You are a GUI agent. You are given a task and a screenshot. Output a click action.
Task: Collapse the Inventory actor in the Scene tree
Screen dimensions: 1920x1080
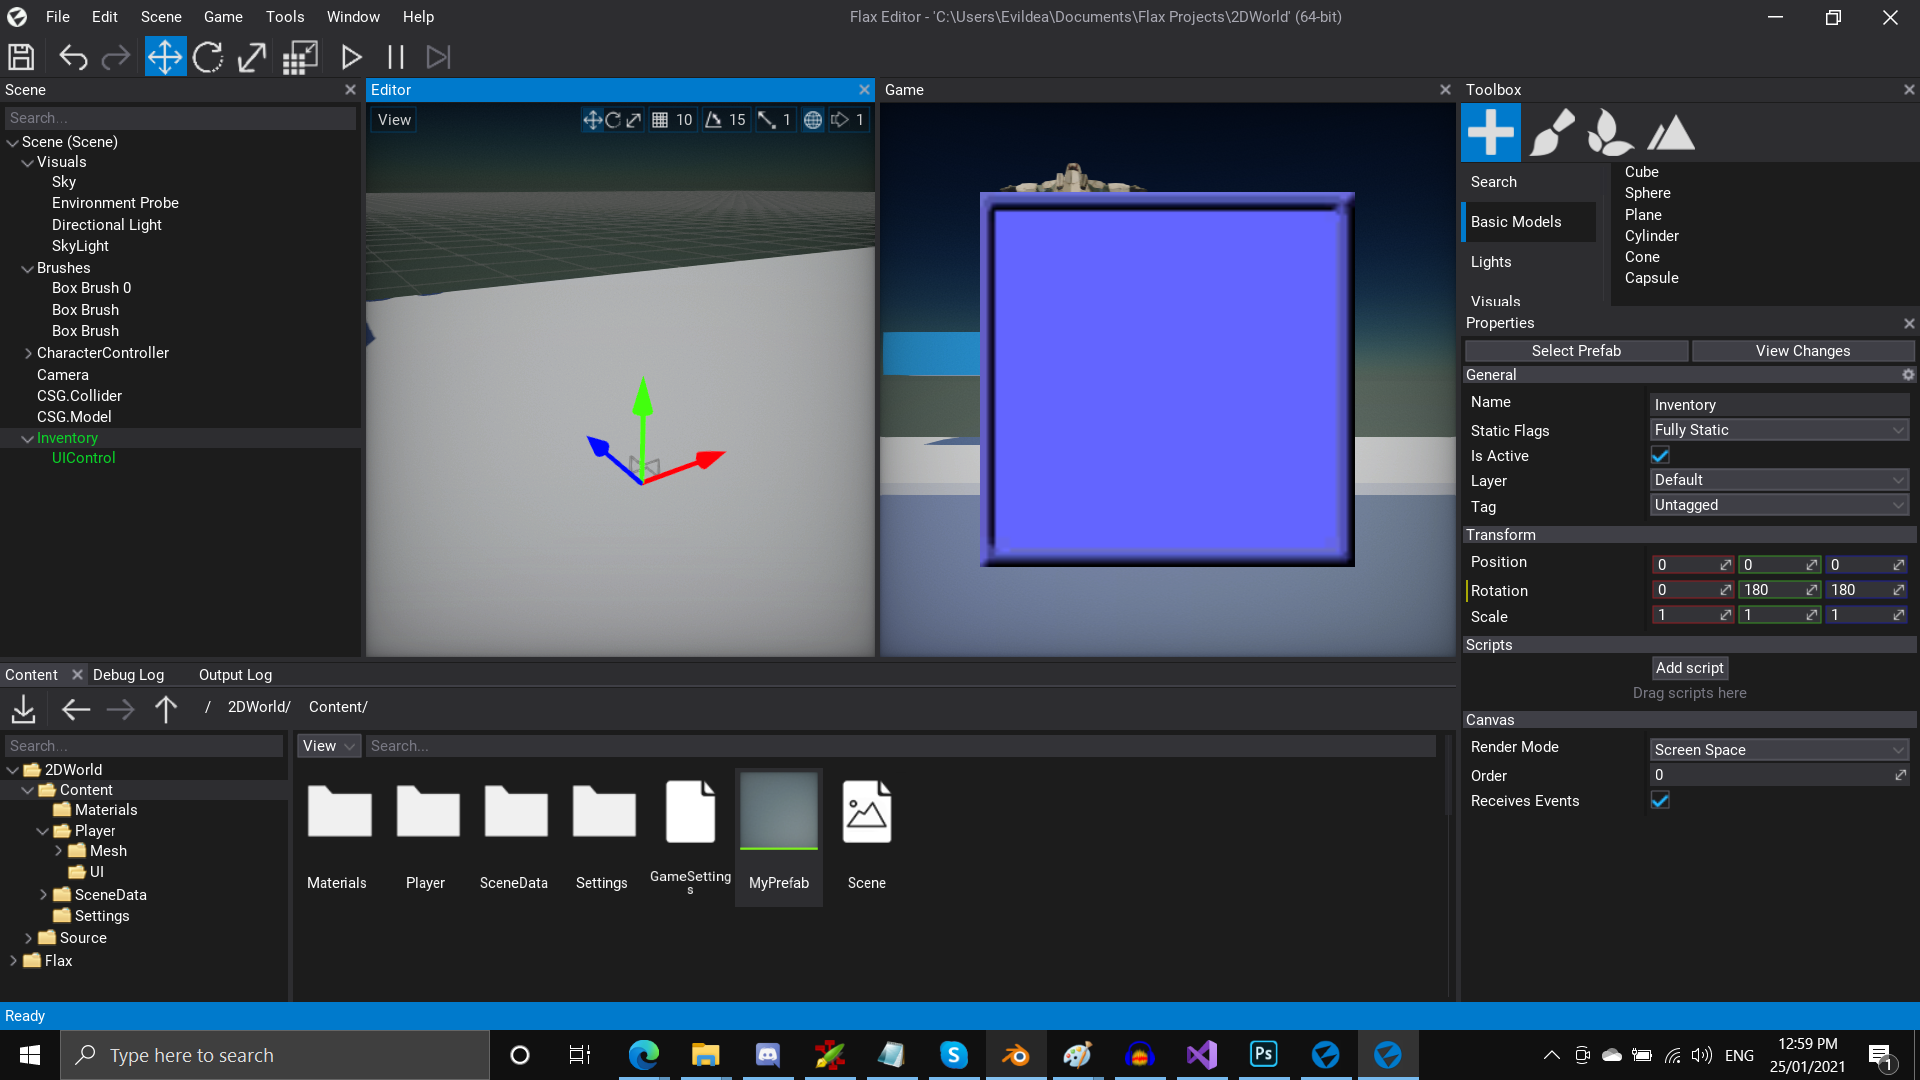pos(26,437)
